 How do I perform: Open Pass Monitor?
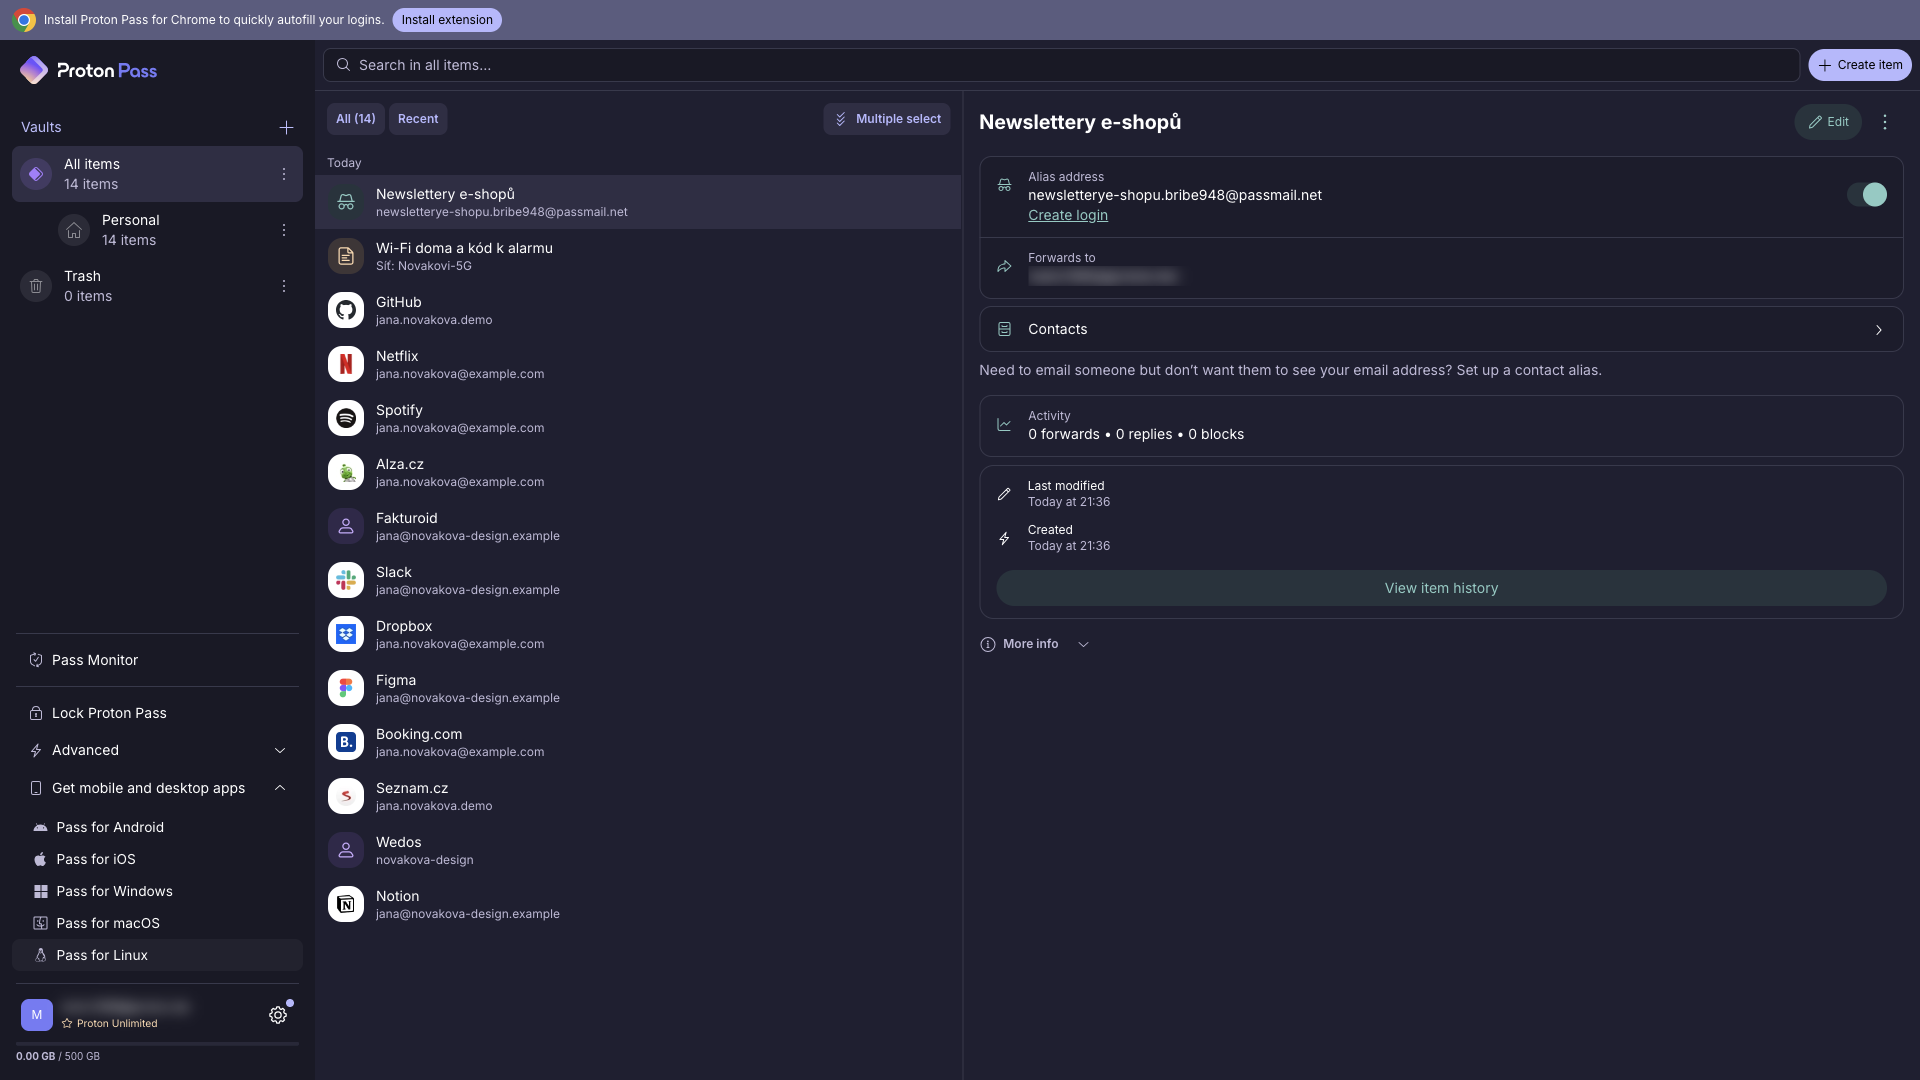[x=158, y=660]
